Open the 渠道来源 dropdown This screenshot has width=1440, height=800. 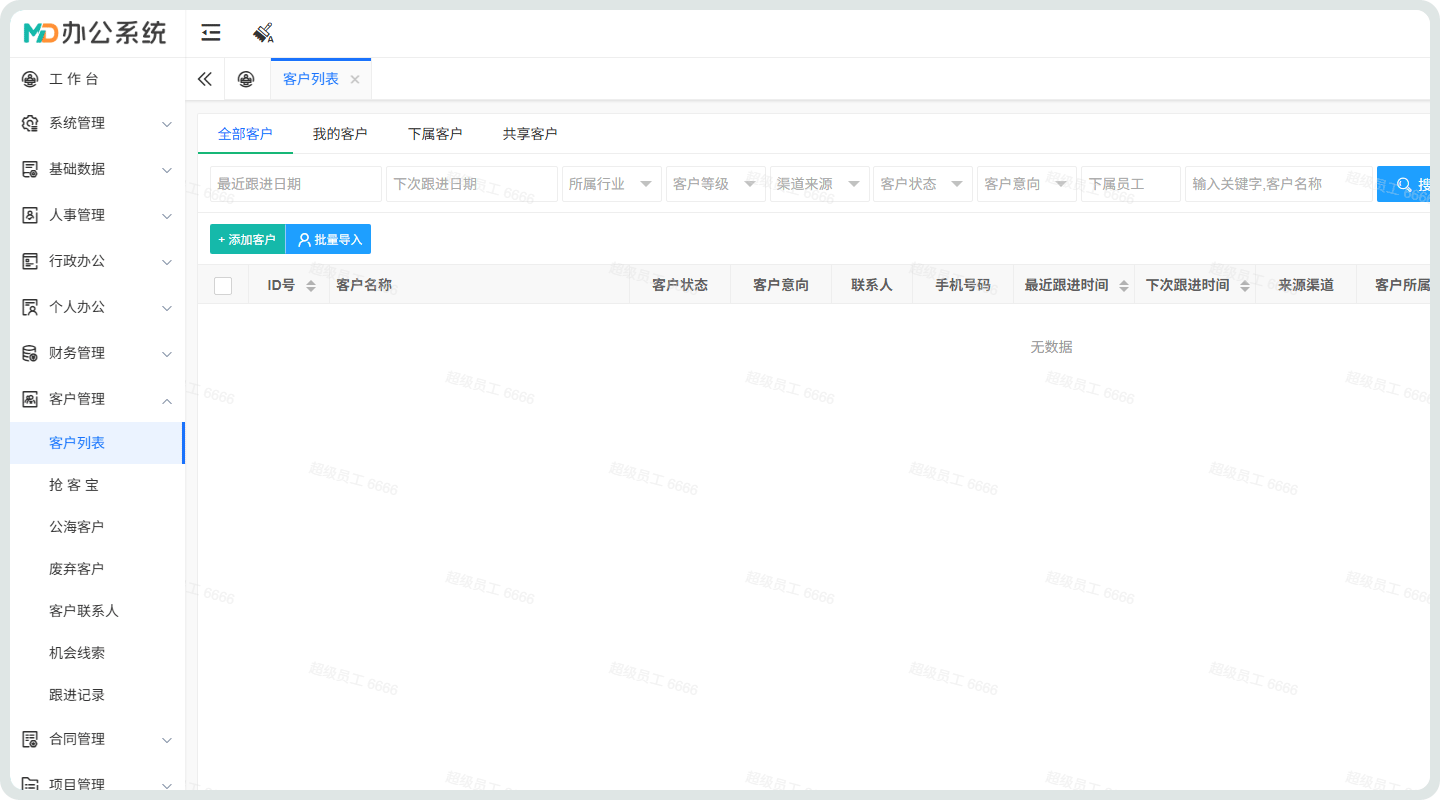click(x=819, y=184)
